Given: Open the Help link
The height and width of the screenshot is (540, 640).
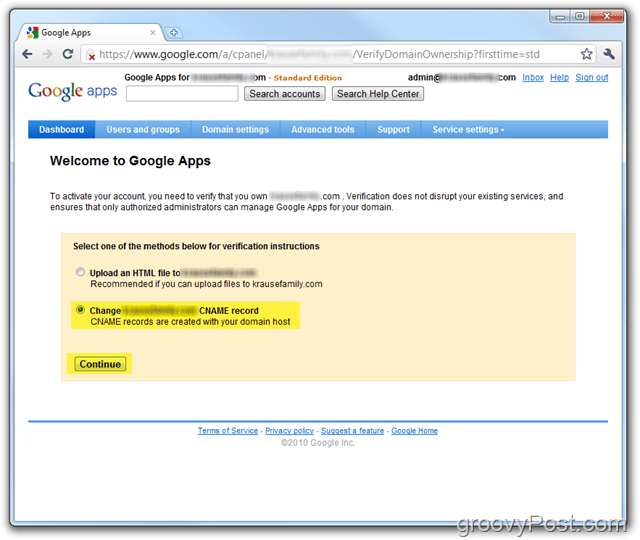Looking at the screenshot, I should (559, 78).
